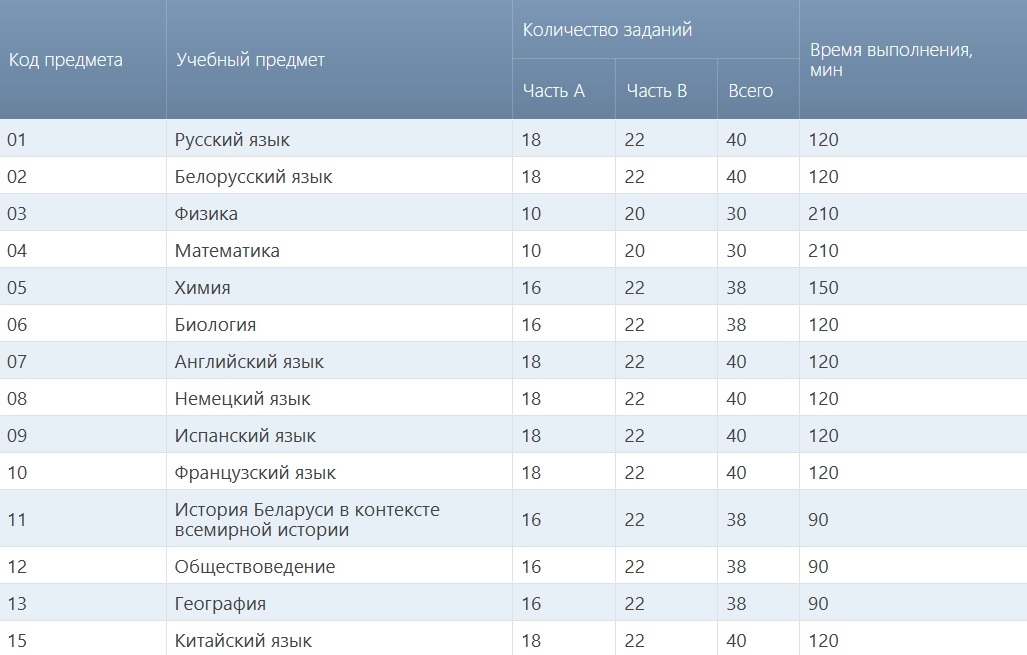Select the 'Обществоведение' subject cell
Screen dimensions: 1027x655
coord(255,567)
